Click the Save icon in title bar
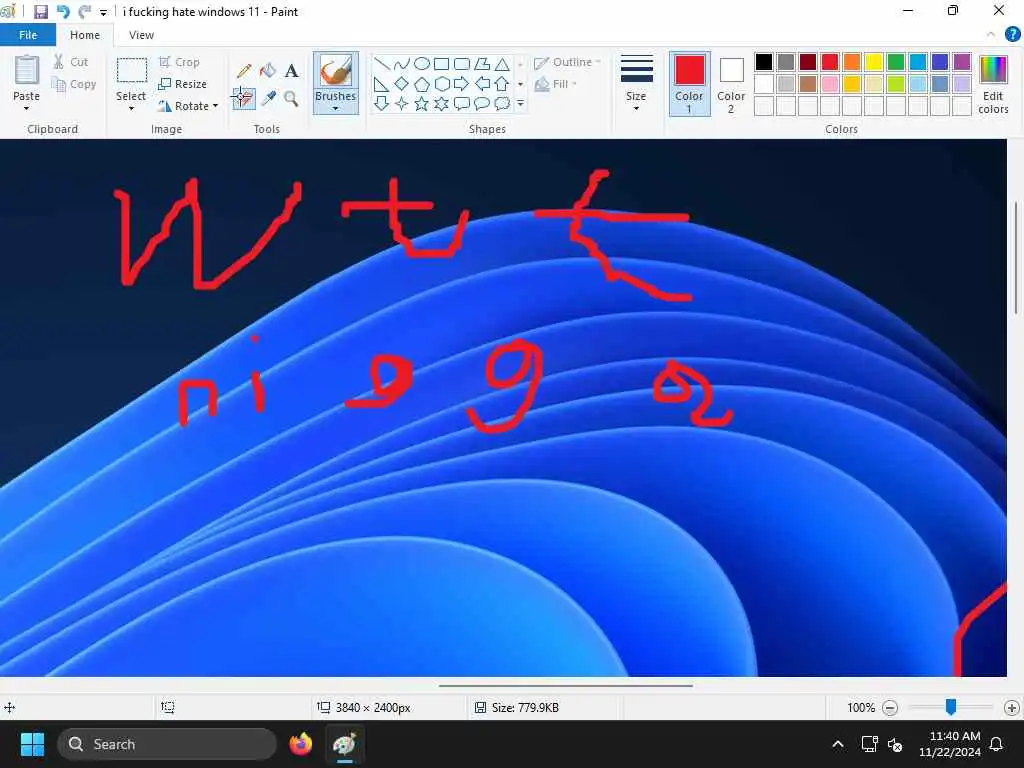 tap(40, 12)
